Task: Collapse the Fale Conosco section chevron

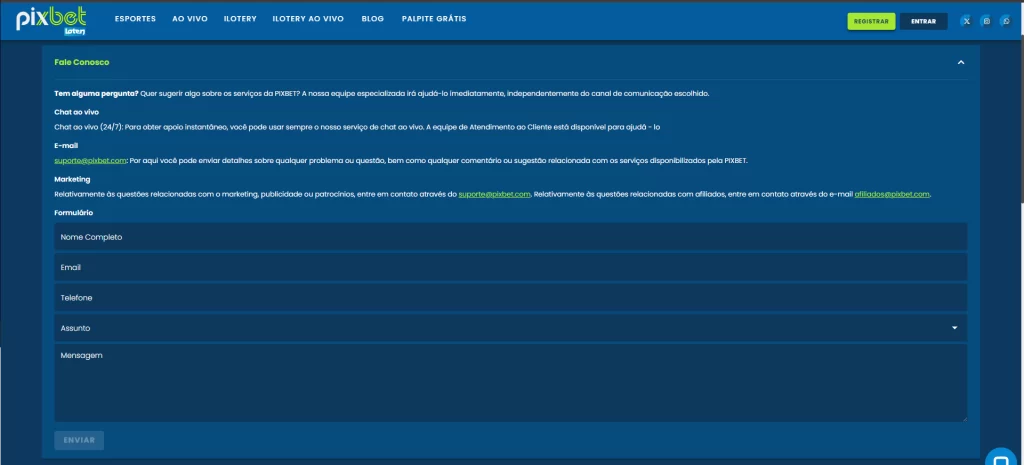Action: pos(961,62)
